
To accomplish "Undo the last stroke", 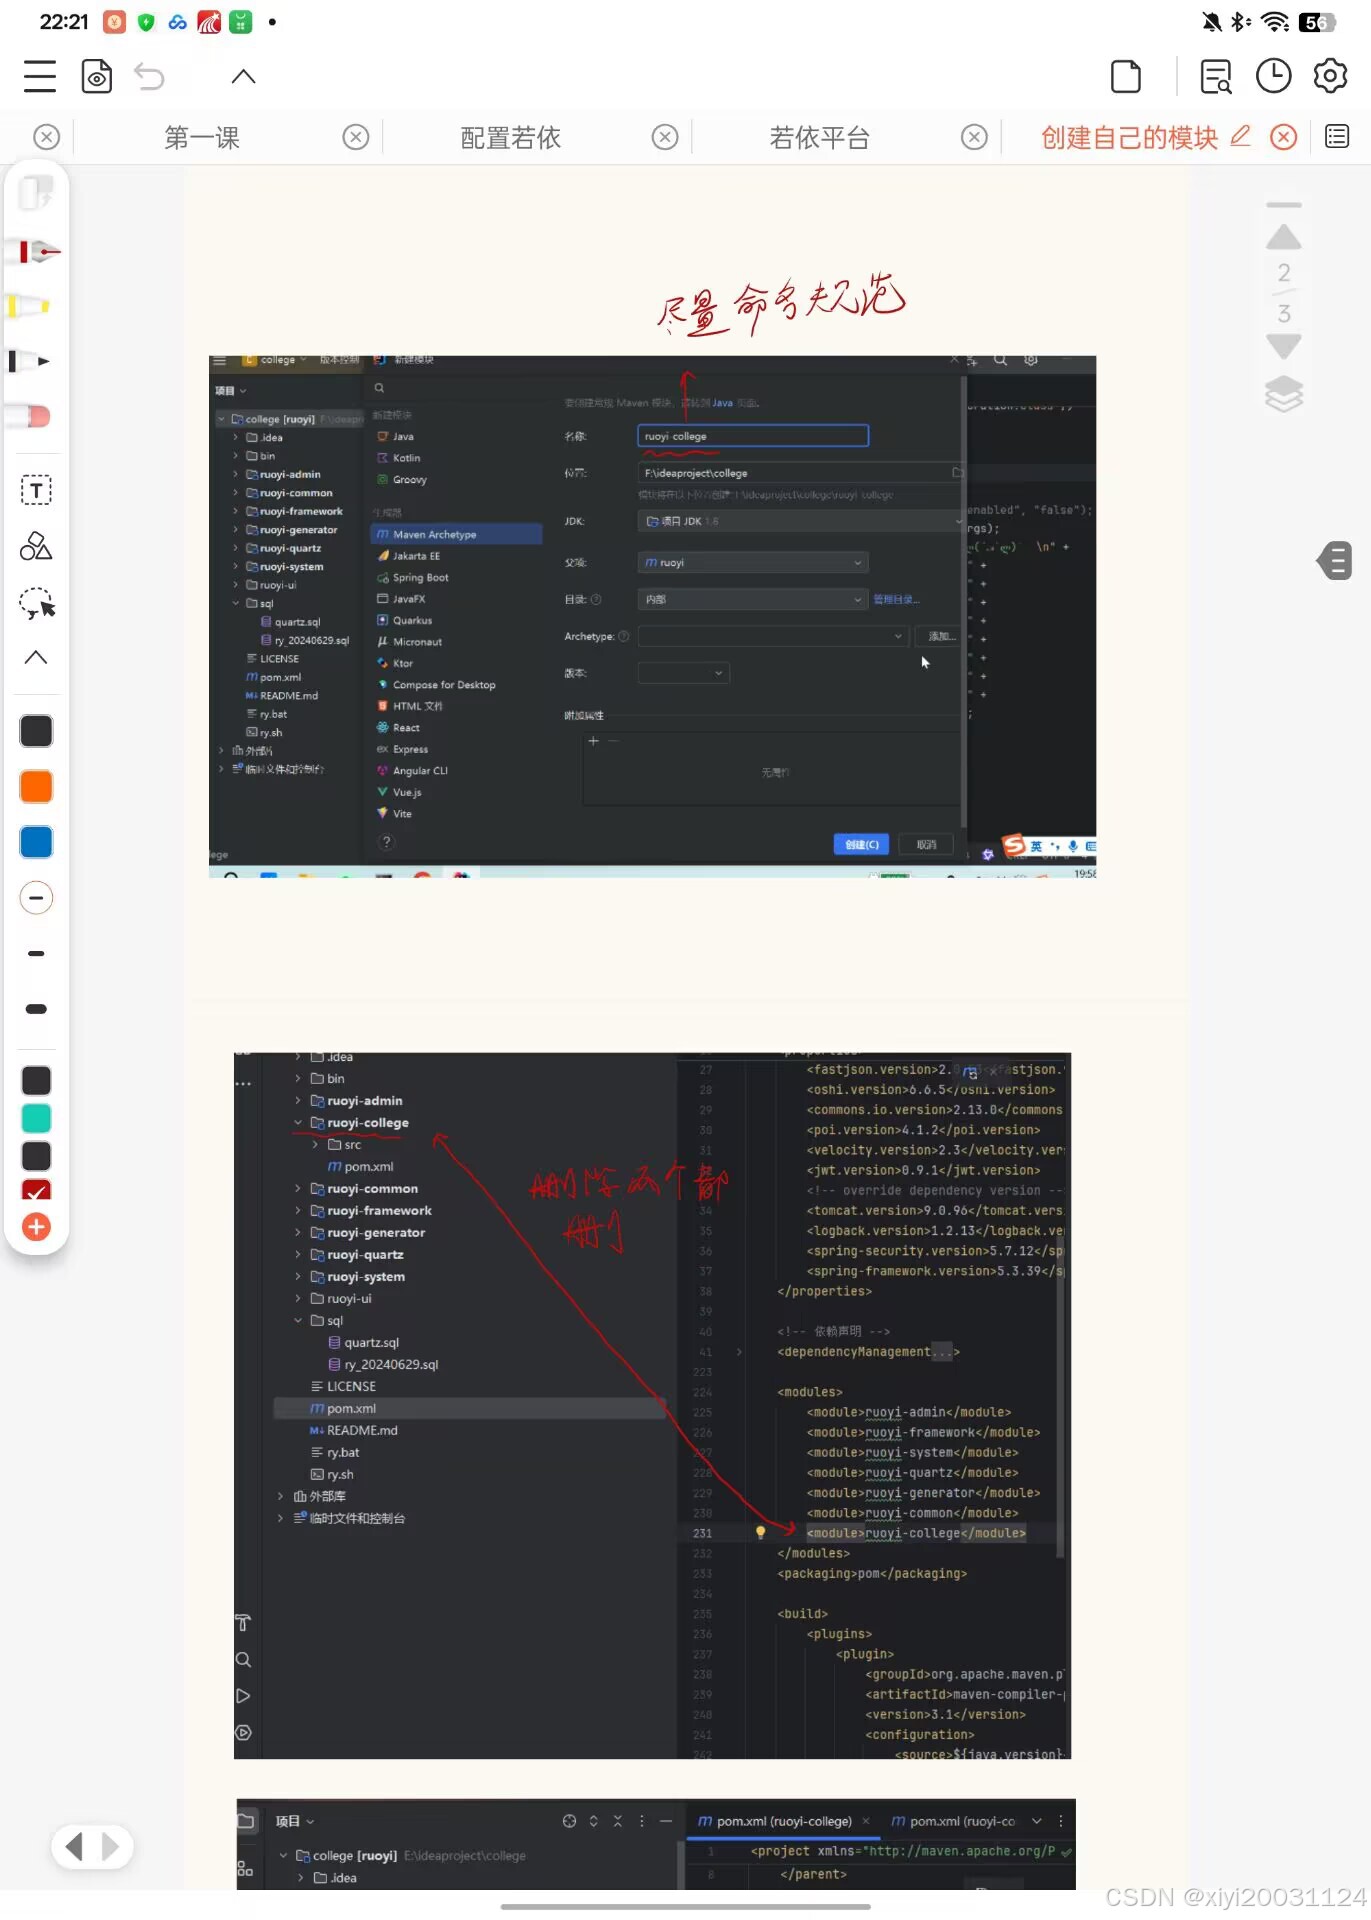I will 150,77.
